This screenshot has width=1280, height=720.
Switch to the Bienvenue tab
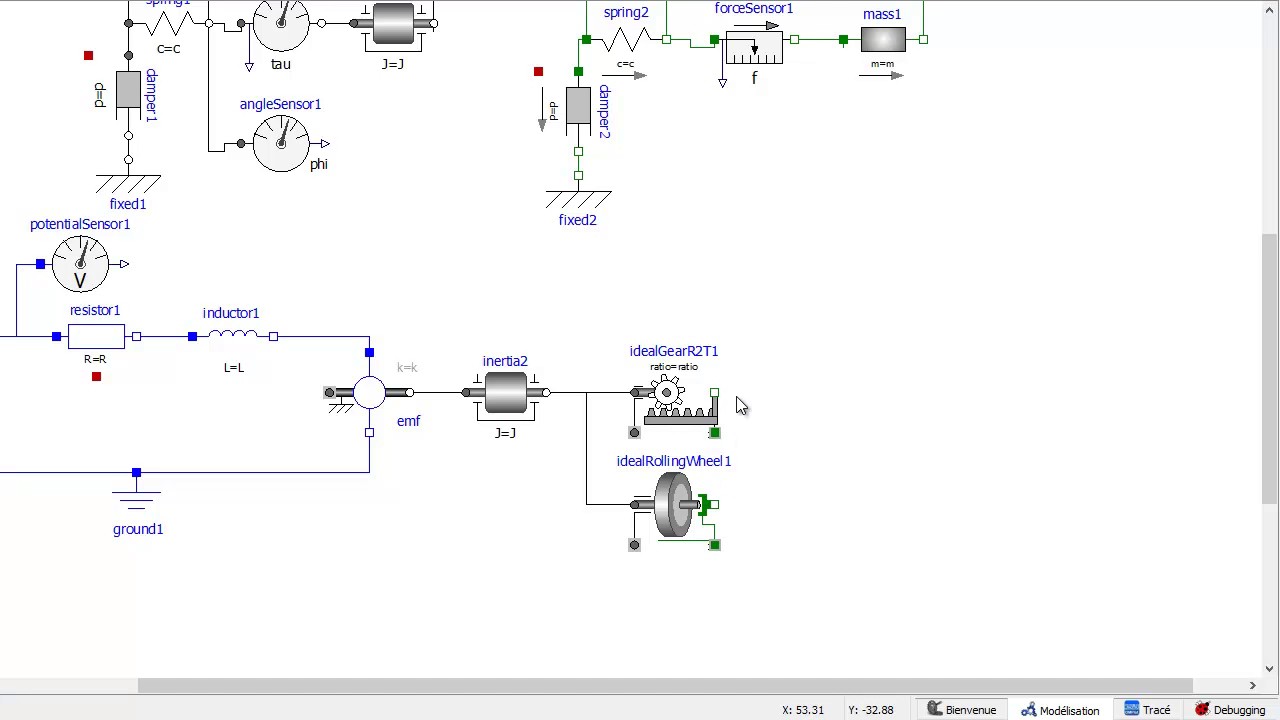click(961, 710)
